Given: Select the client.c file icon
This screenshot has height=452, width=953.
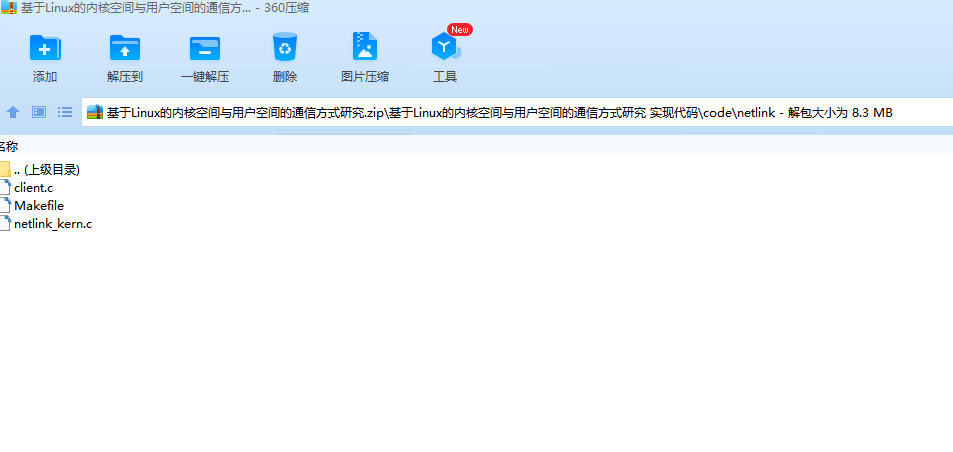Looking at the screenshot, I should pos(5,187).
